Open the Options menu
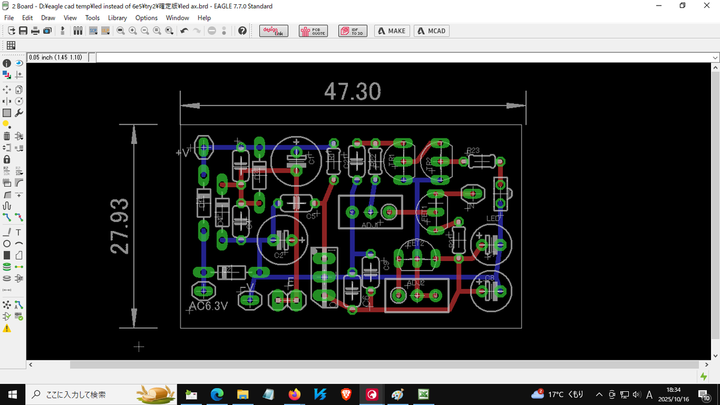This screenshot has height=405, width=720. click(146, 18)
